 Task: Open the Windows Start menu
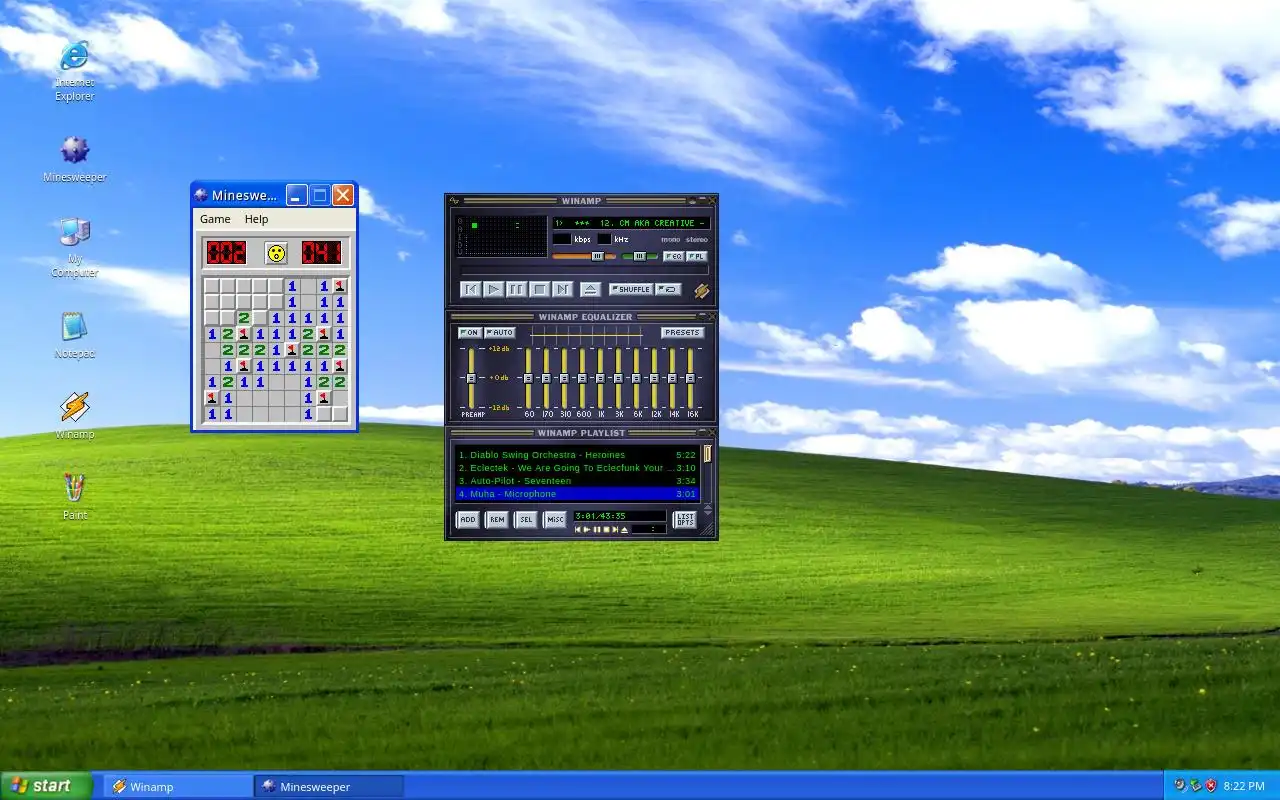pyautogui.click(x=46, y=786)
